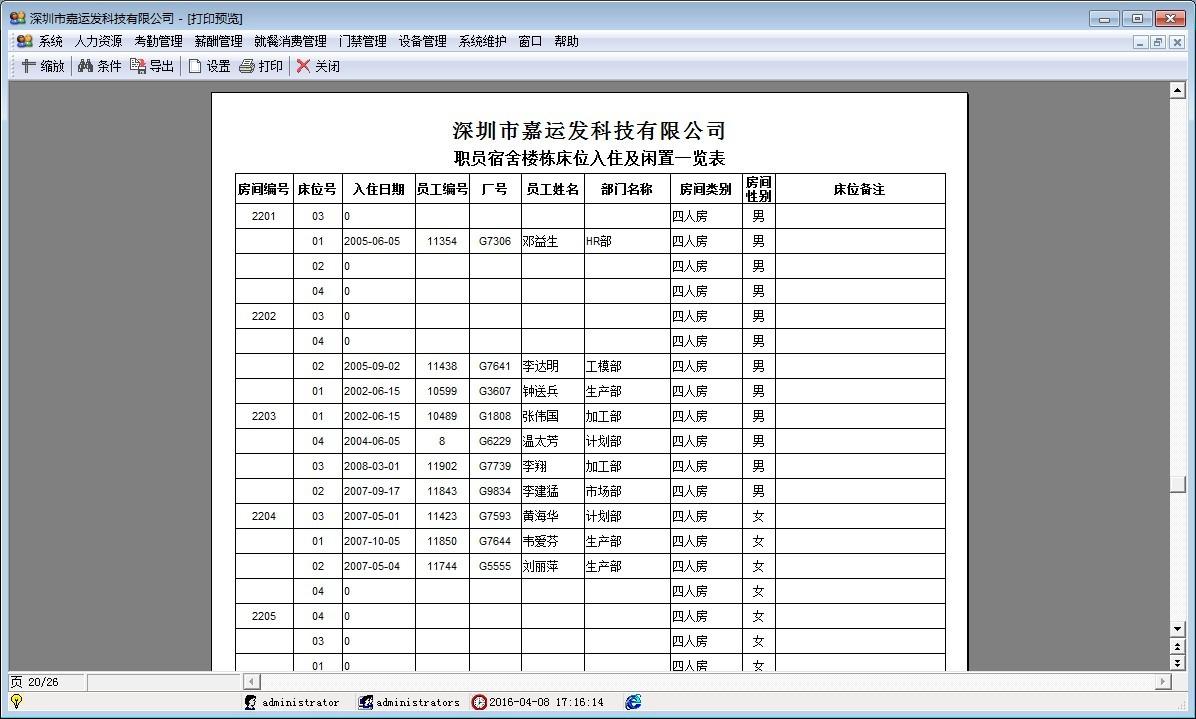Click the administrator user icon in status bar
Viewport: 1196px width, 719px height.
coord(250,702)
